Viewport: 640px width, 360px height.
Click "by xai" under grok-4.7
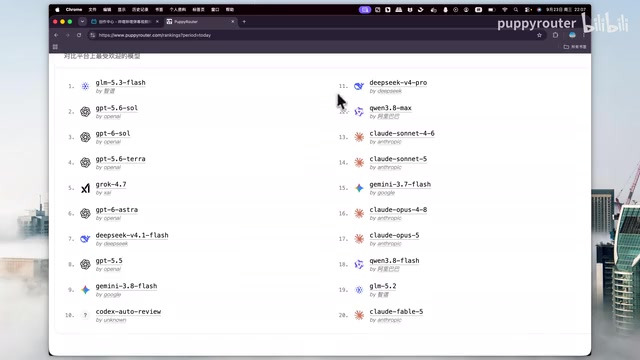click(x=103, y=193)
